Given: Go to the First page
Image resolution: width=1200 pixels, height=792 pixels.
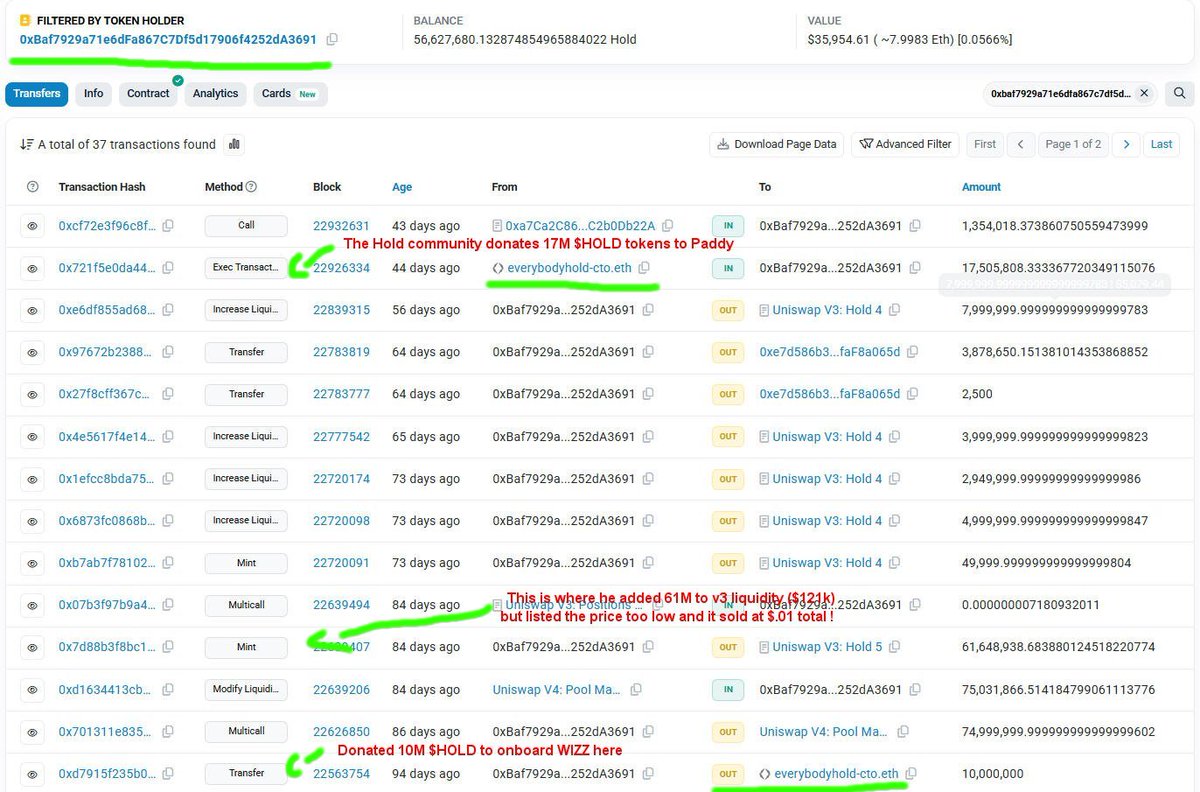Looking at the screenshot, I should (985, 144).
